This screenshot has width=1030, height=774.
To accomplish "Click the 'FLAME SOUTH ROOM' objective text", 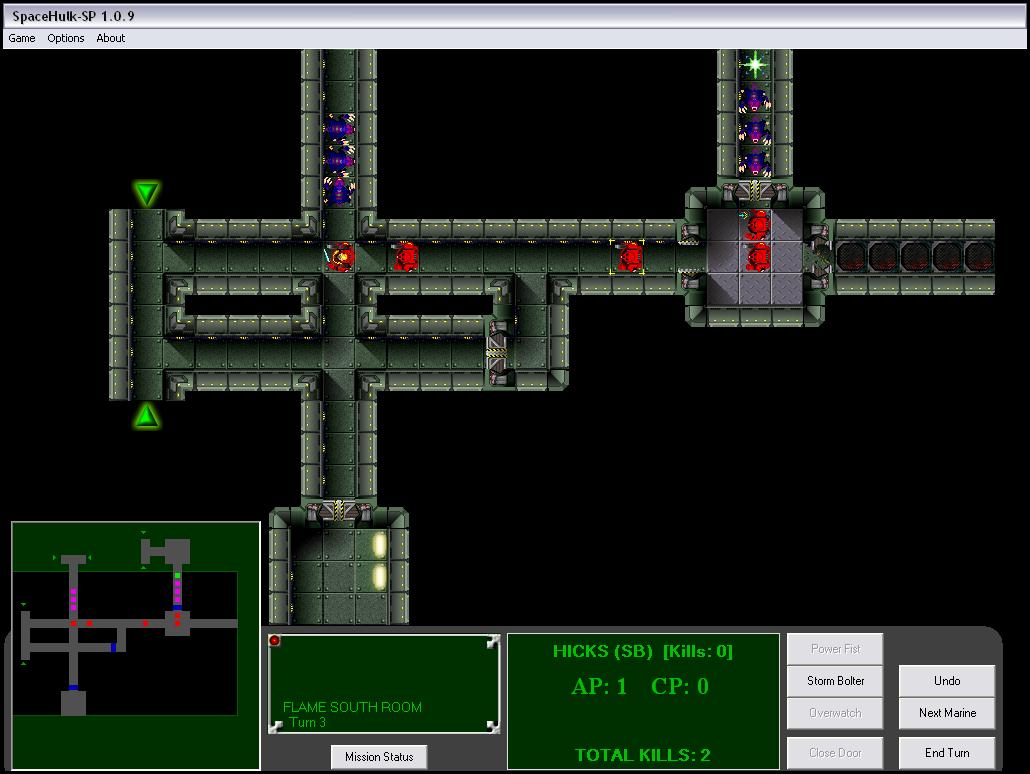I will click(352, 707).
